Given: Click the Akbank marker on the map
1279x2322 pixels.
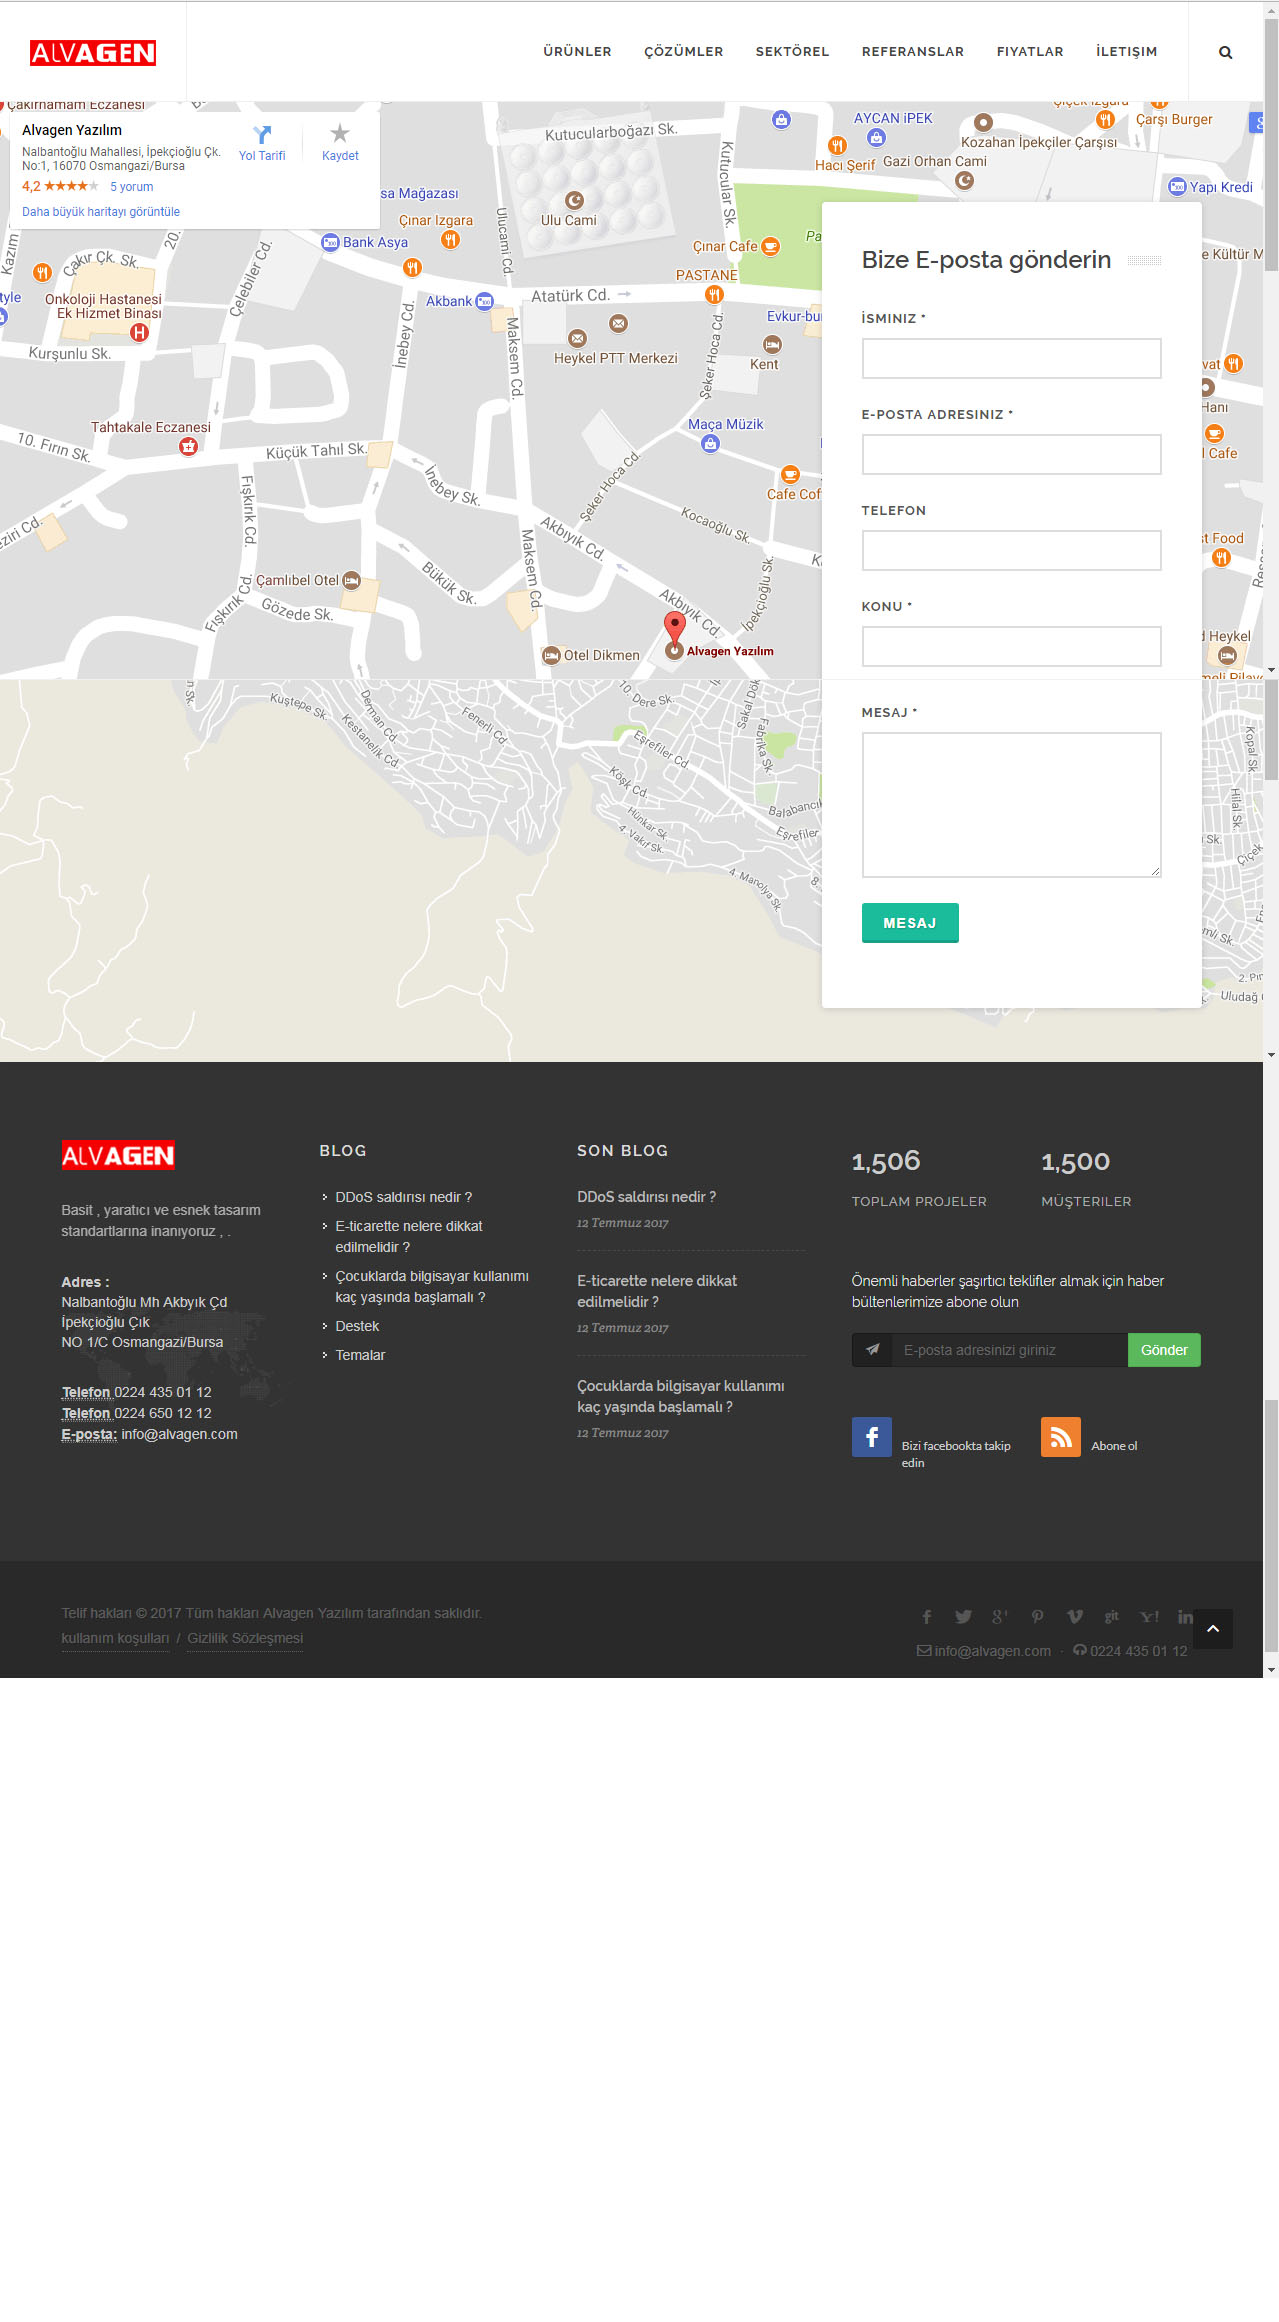Looking at the screenshot, I should tap(485, 301).
